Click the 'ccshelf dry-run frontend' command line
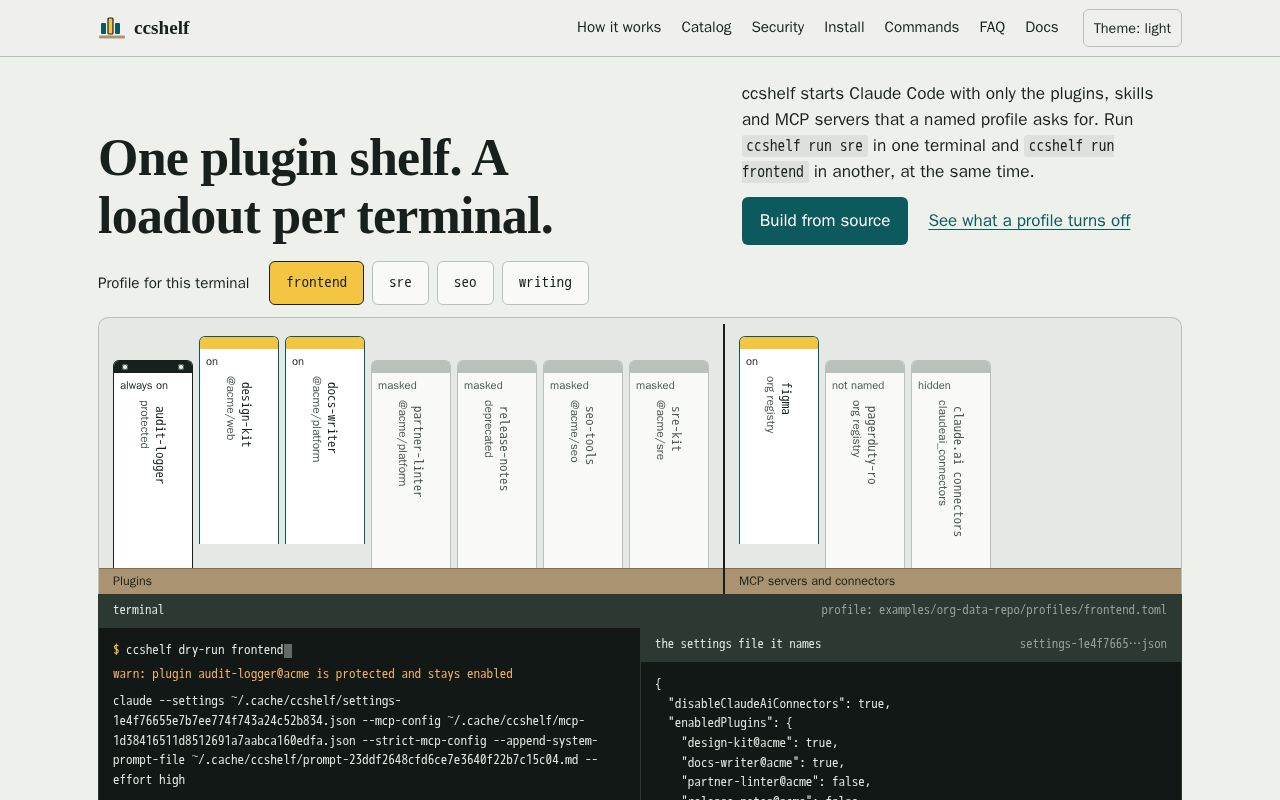This screenshot has height=800, width=1280. point(203,650)
